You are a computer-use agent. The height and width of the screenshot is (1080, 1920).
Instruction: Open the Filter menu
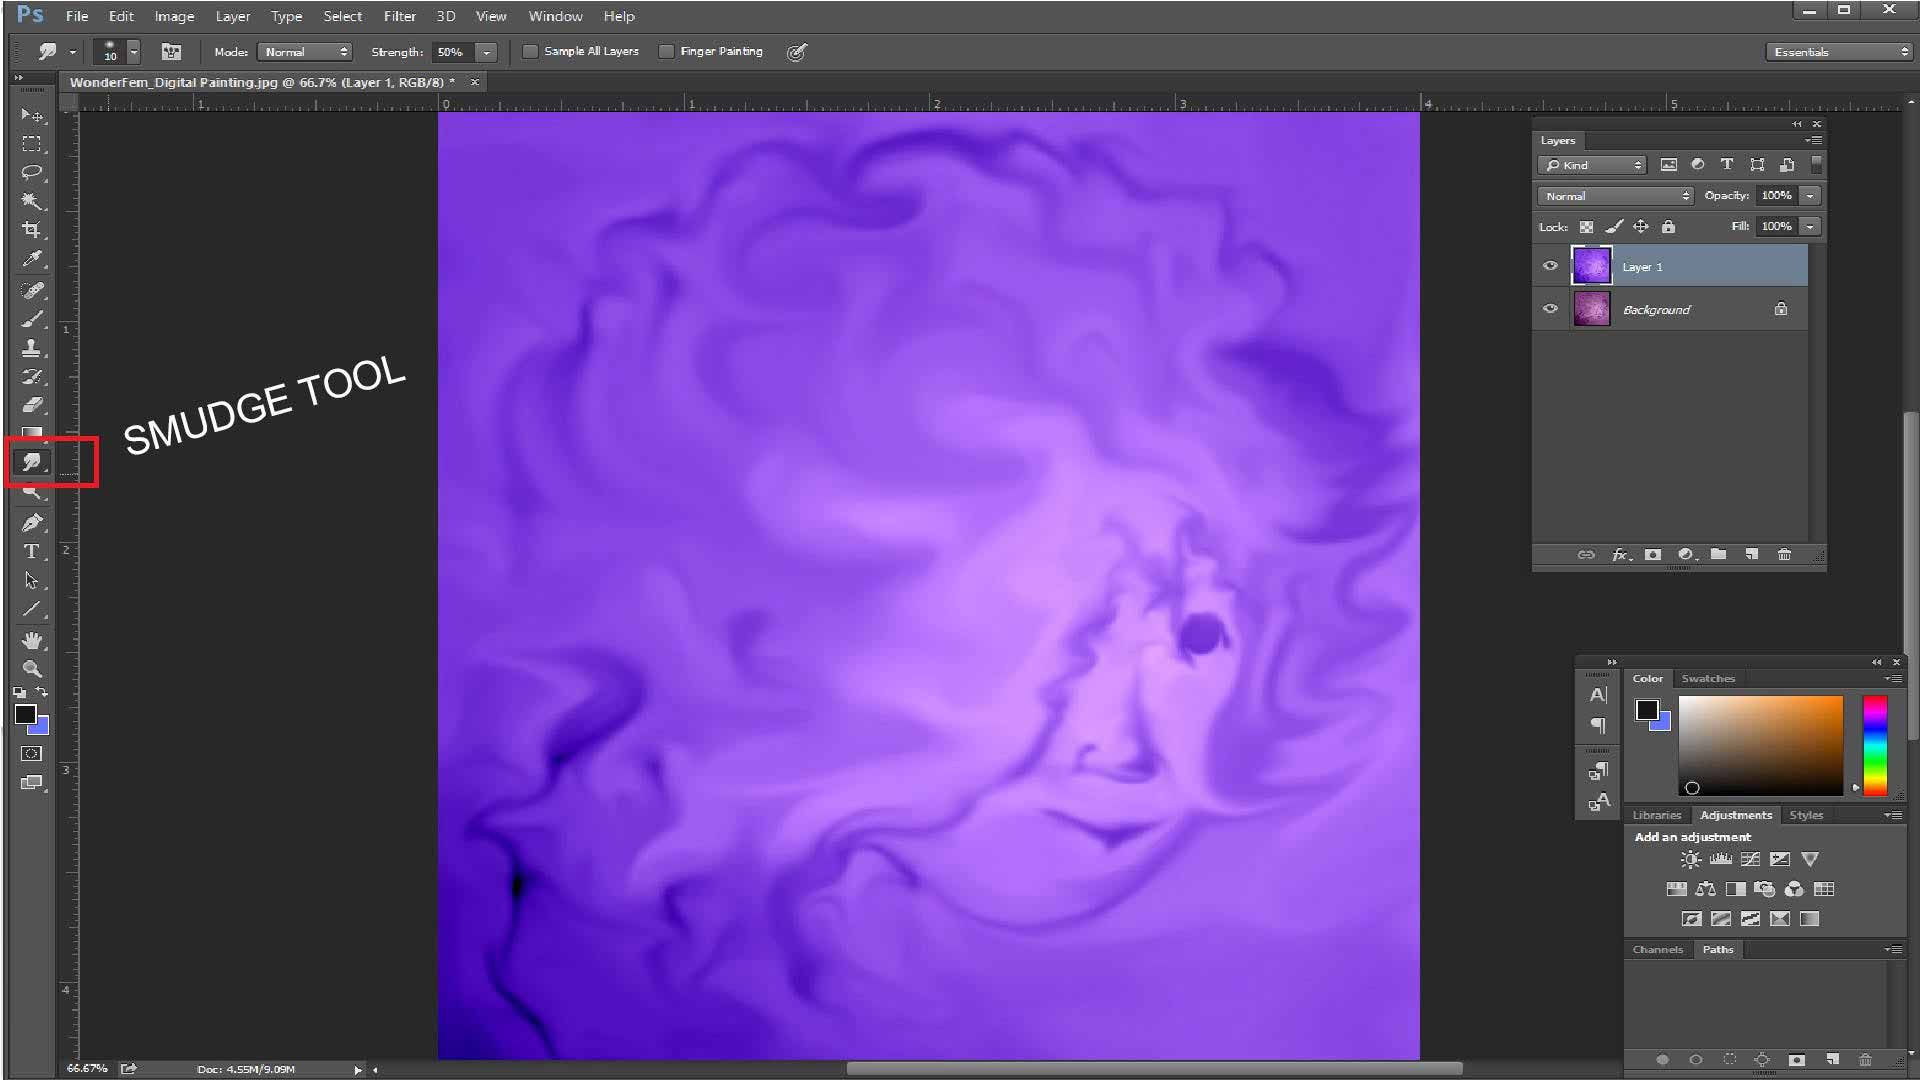399,16
